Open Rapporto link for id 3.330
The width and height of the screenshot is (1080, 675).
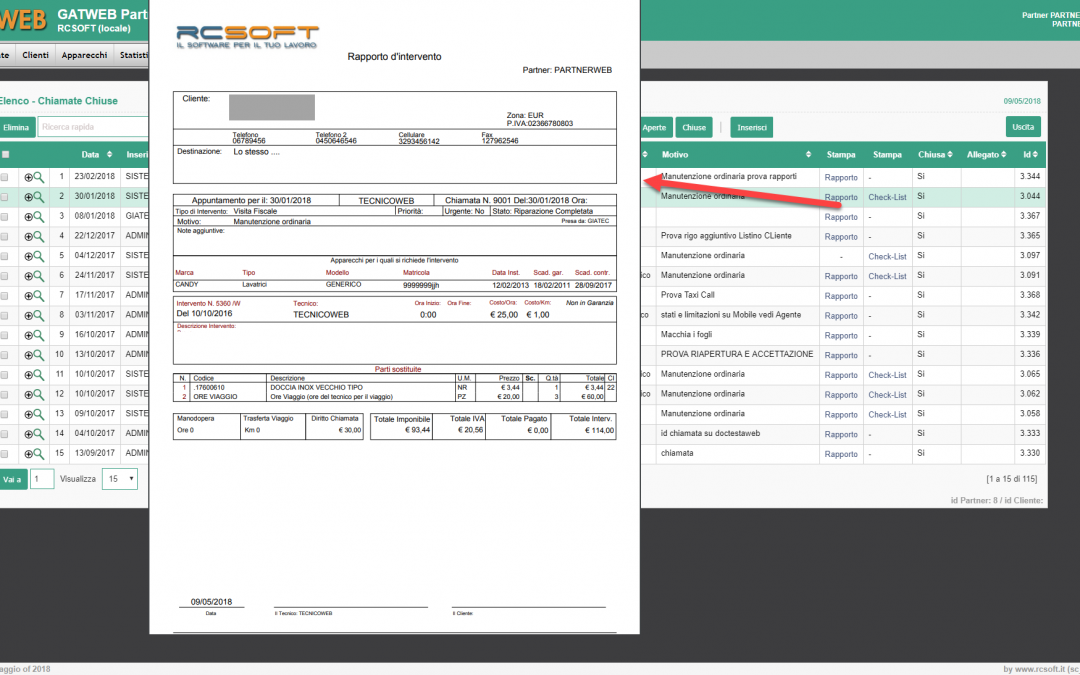(841, 454)
